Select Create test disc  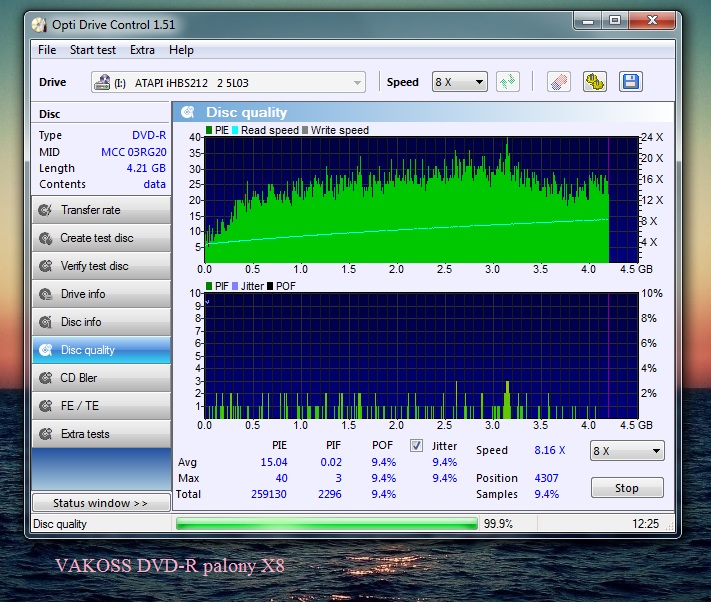pos(102,238)
